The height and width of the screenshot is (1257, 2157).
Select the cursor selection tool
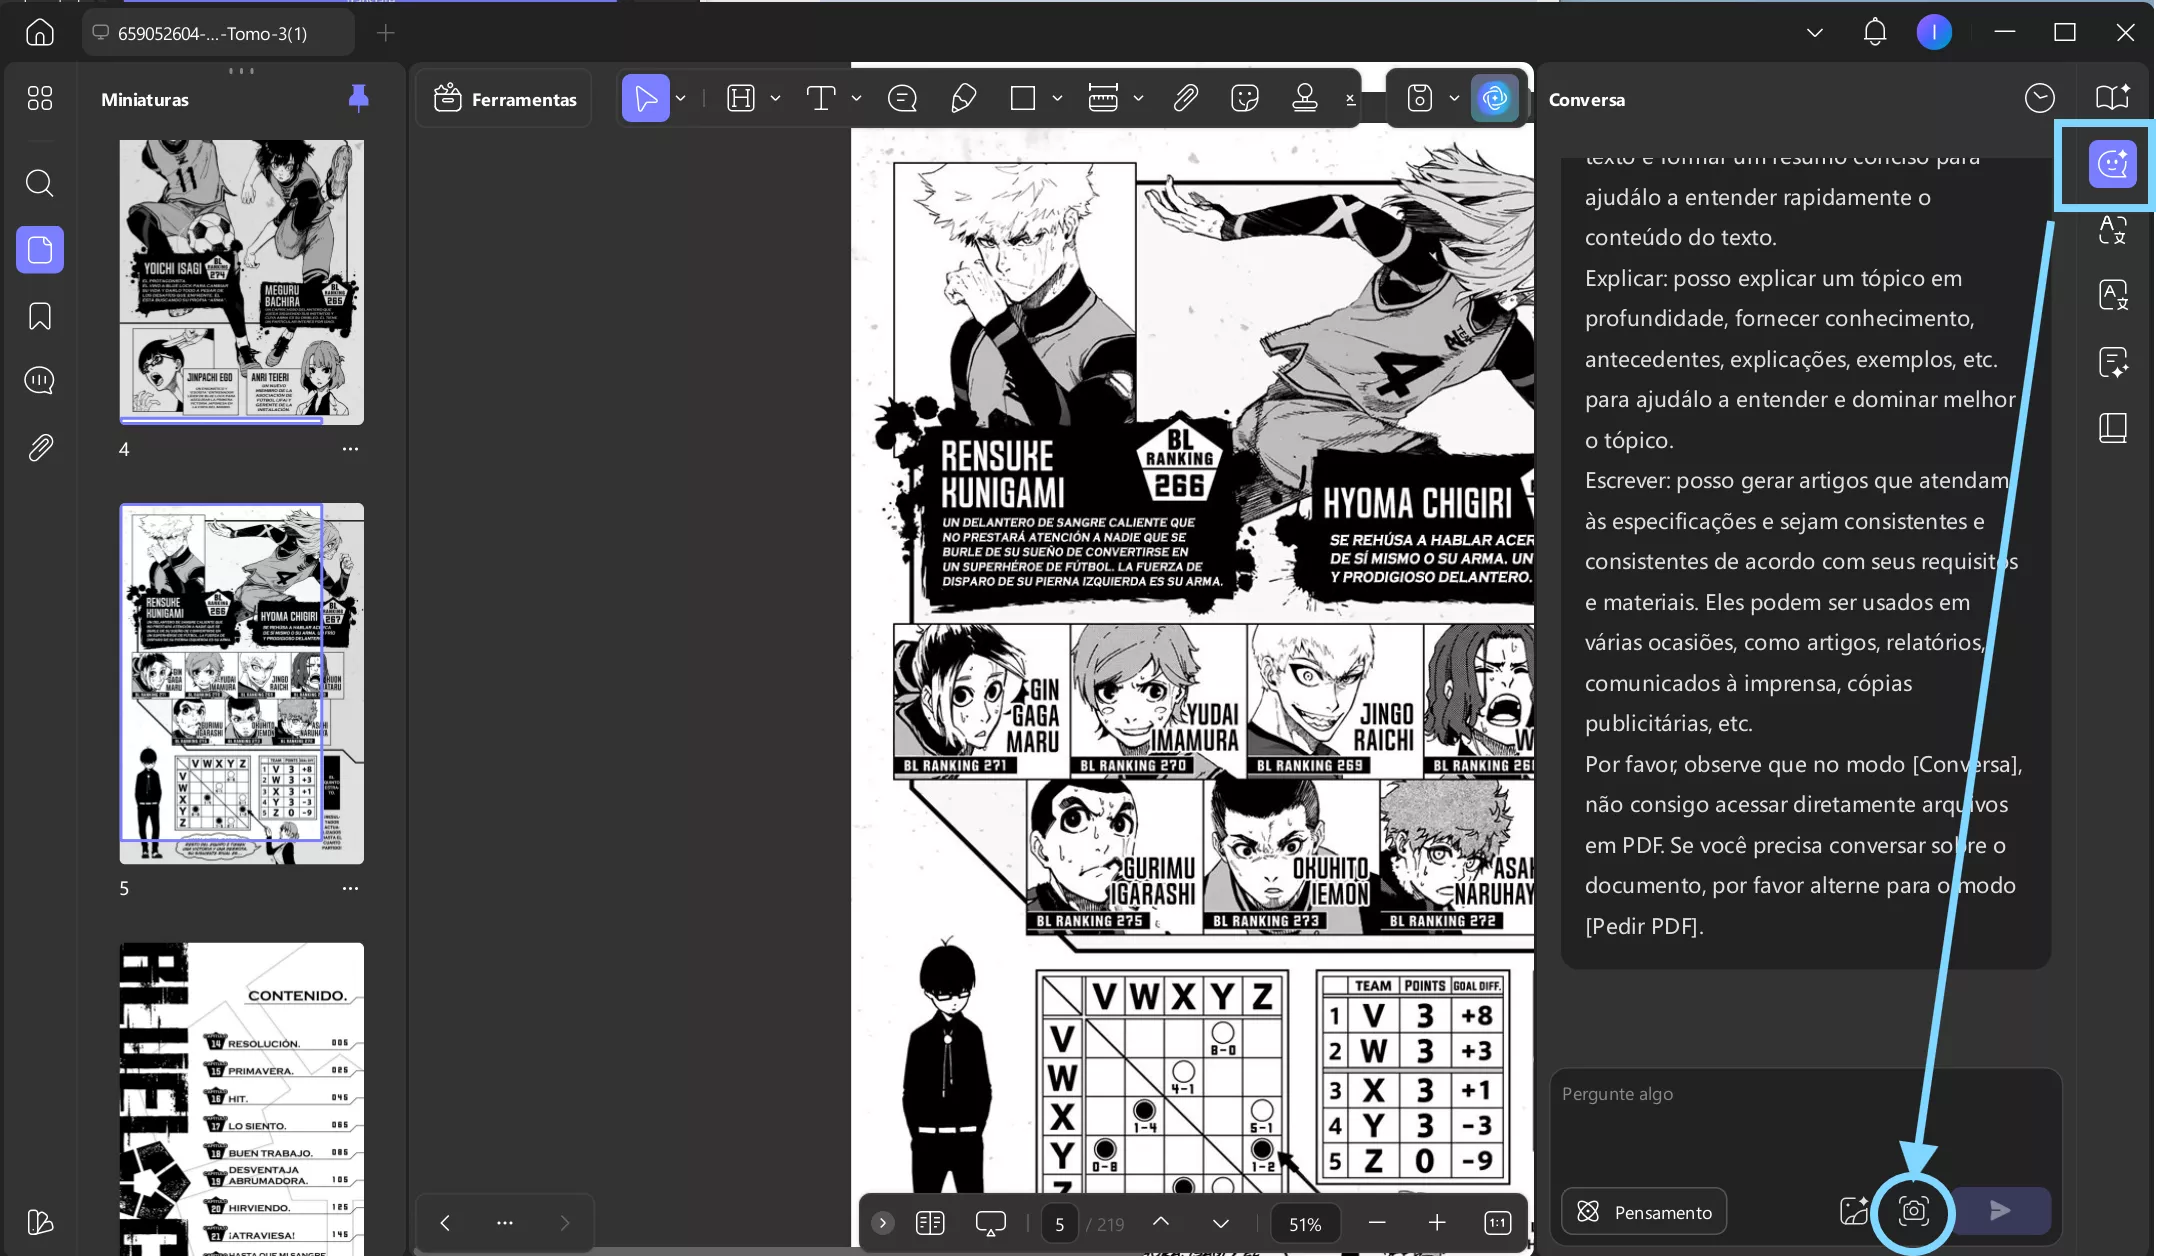point(645,98)
